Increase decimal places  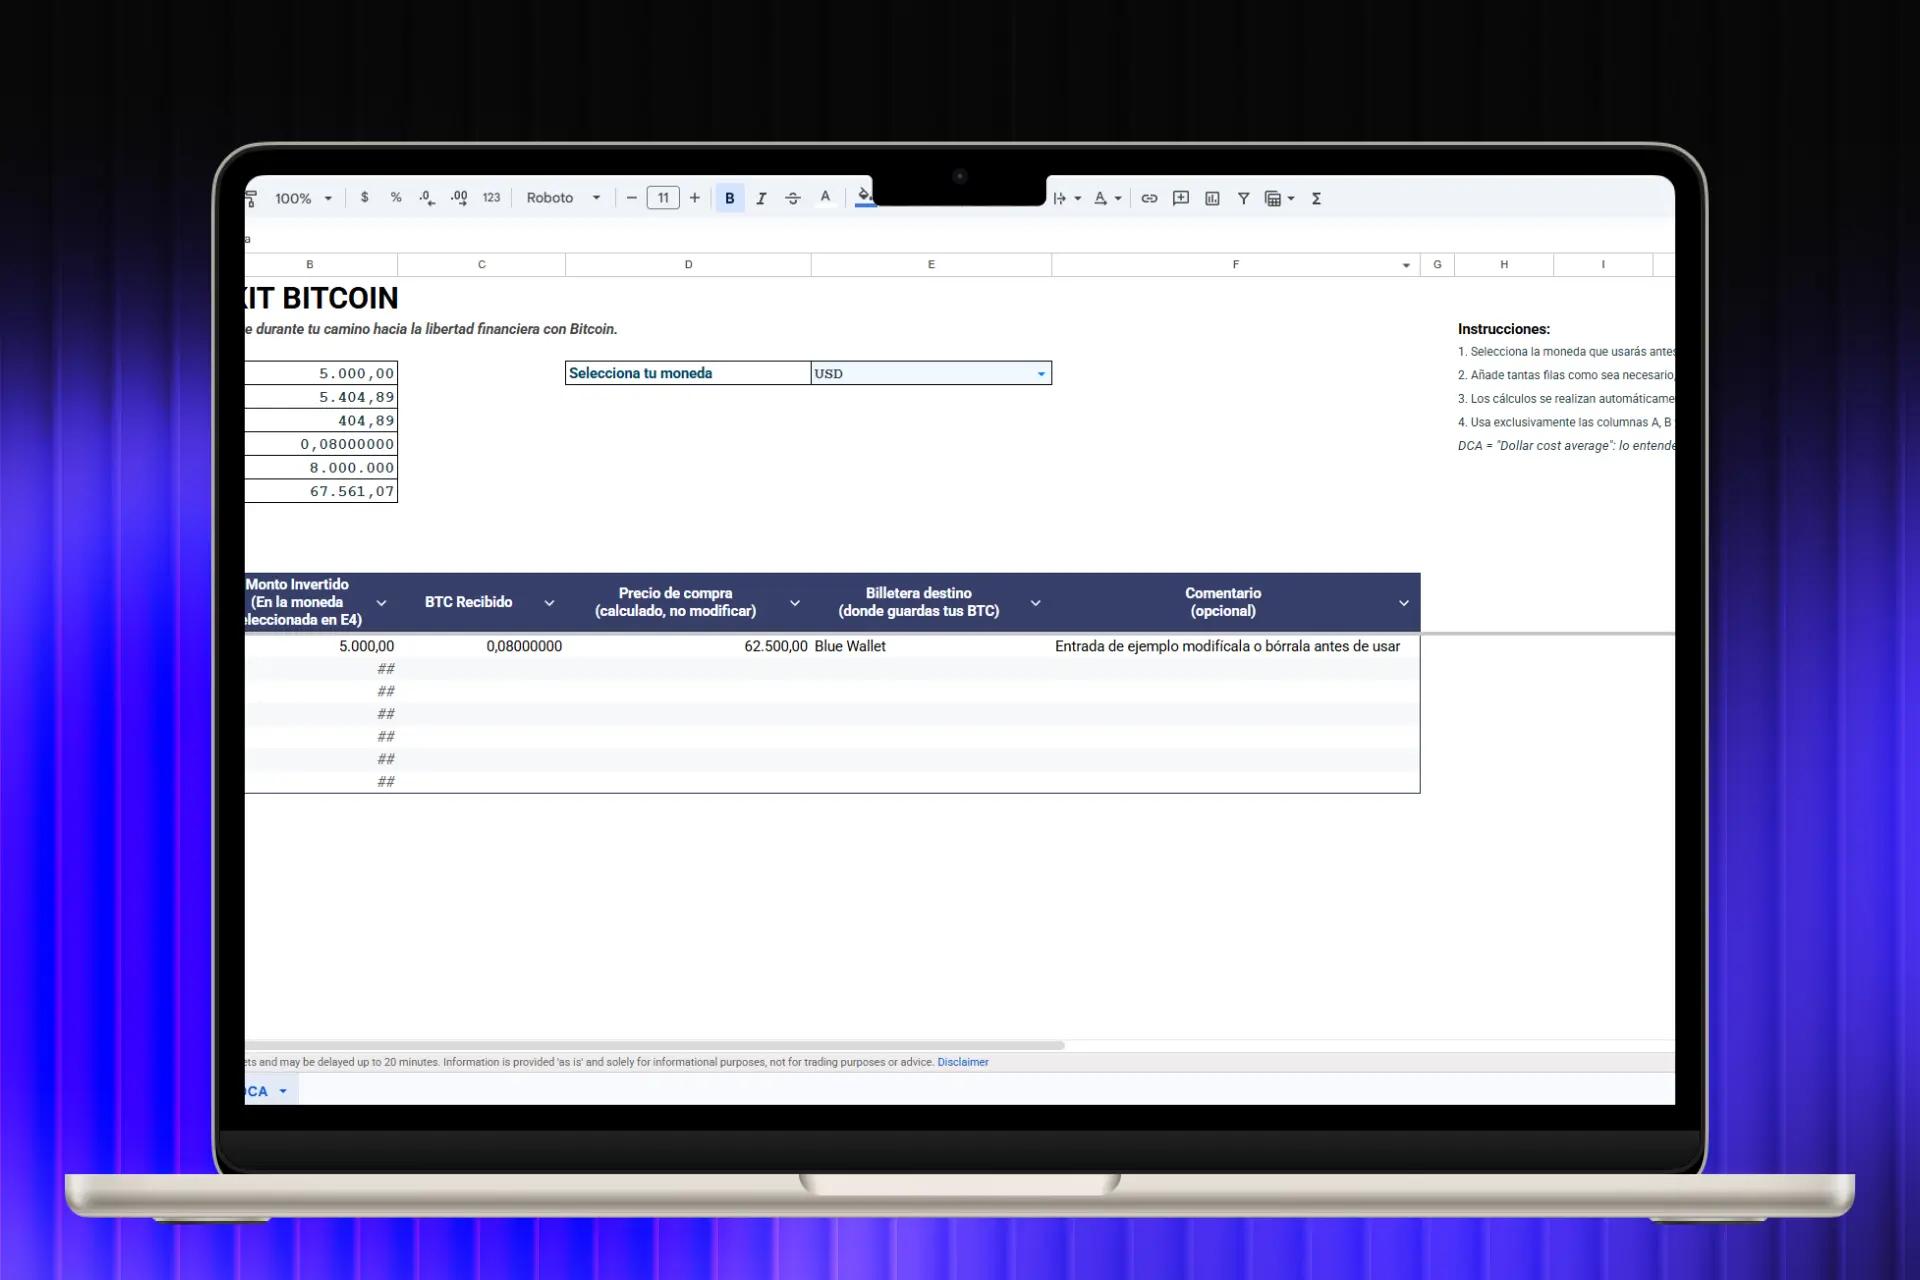[459, 198]
